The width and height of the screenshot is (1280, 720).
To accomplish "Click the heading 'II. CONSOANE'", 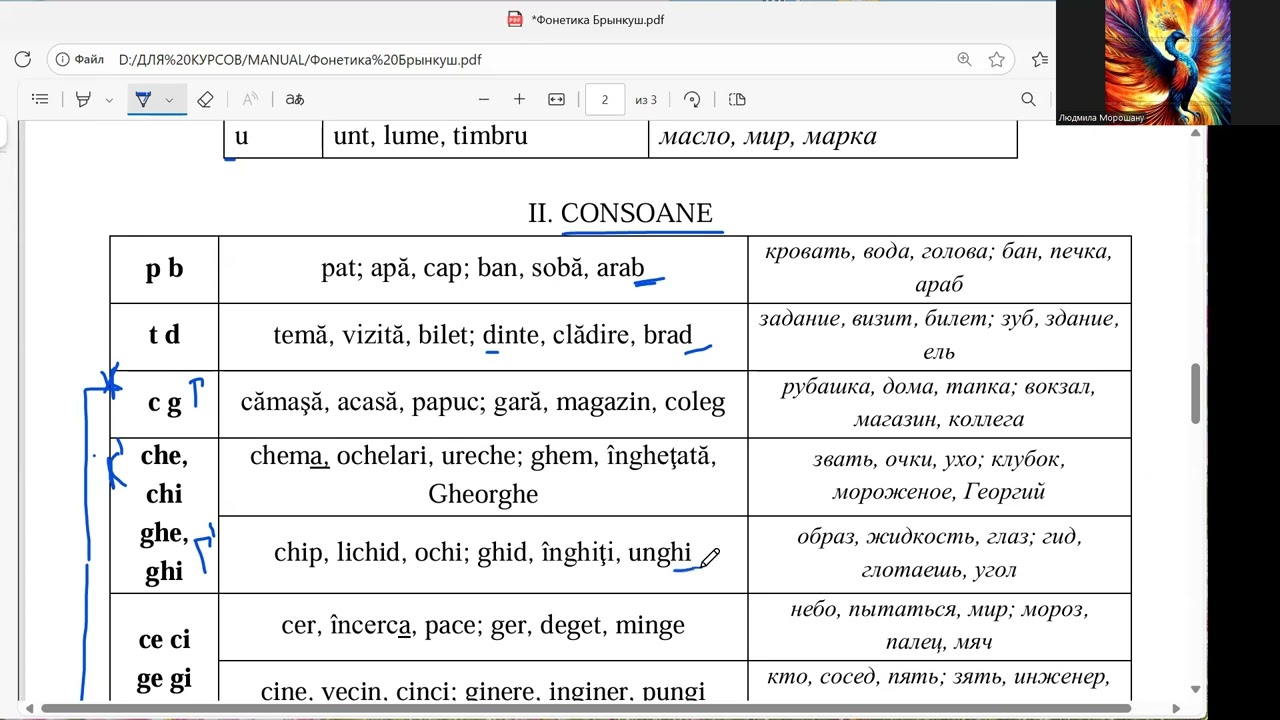I will pos(620,213).
